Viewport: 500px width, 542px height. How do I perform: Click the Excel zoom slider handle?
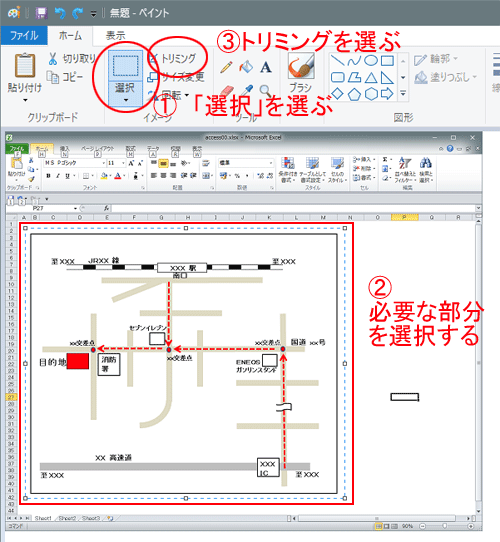tap(445, 526)
